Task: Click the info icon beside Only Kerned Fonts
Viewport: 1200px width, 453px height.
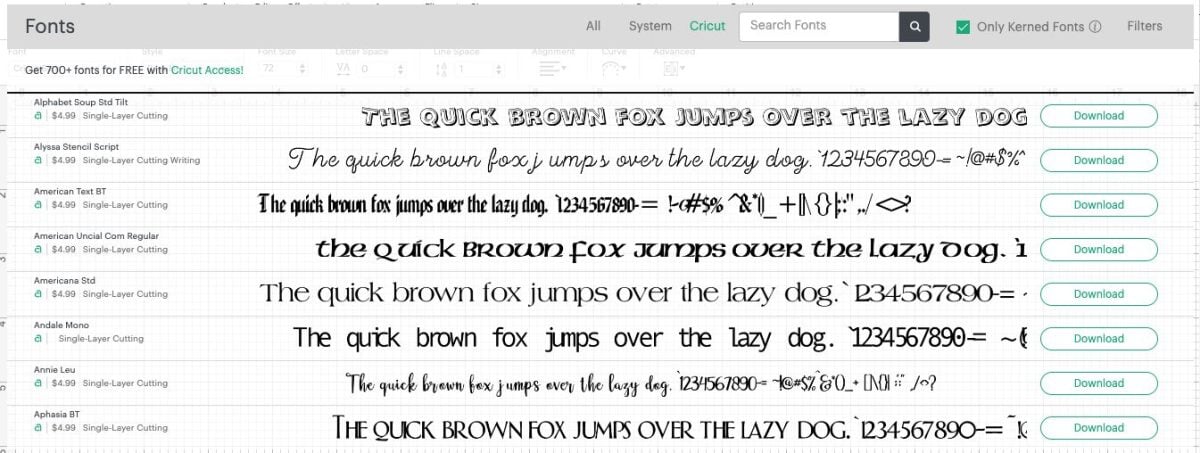Action: pos(1095,27)
